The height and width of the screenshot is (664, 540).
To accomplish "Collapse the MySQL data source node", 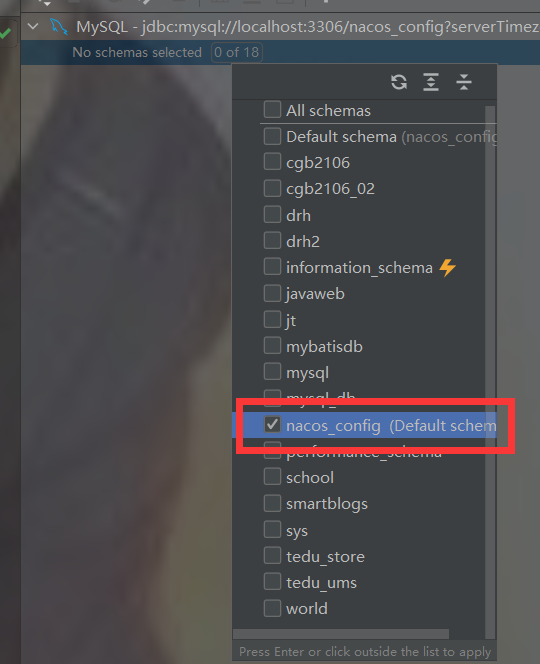I will (33, 27).
